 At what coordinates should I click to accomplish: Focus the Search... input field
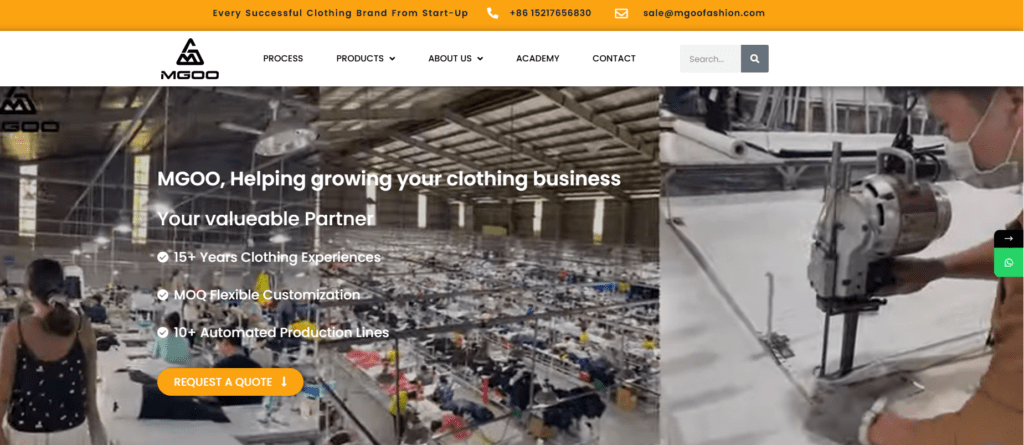pos(711,59)
